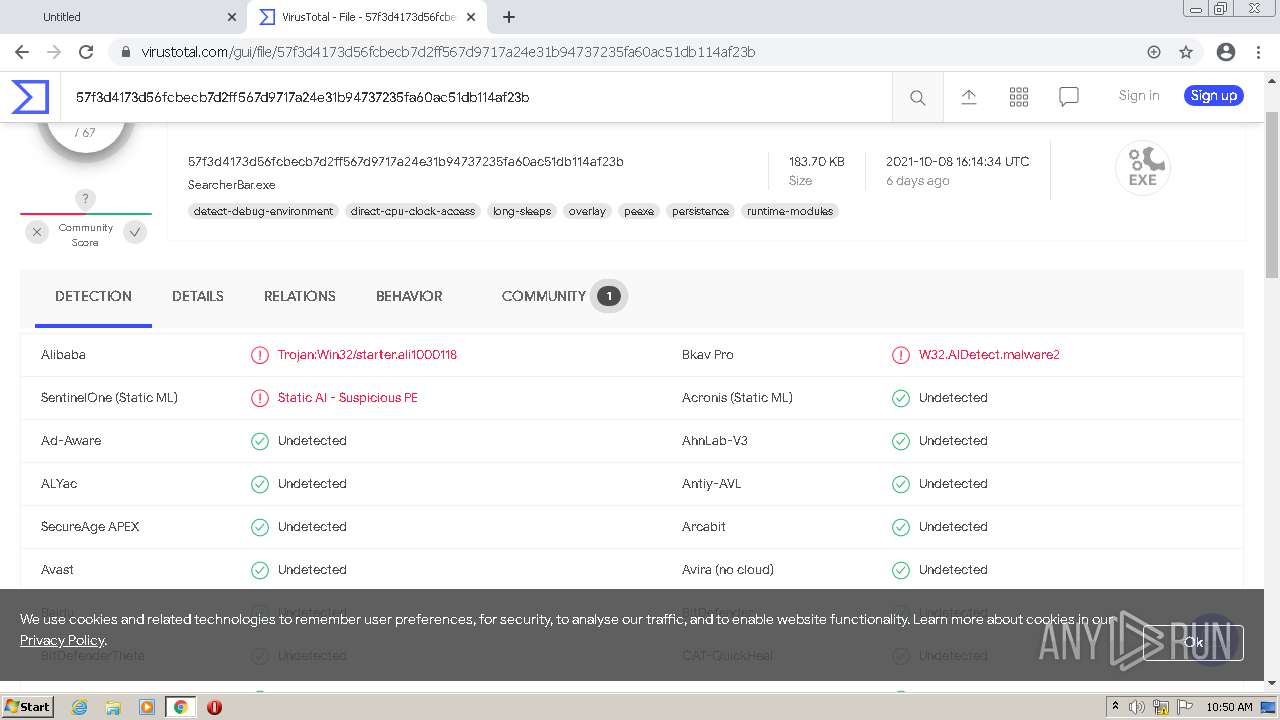Screen dimensions: 1280x720
Task: Open File Explorer from taskbar
Action: click(113, 707)
